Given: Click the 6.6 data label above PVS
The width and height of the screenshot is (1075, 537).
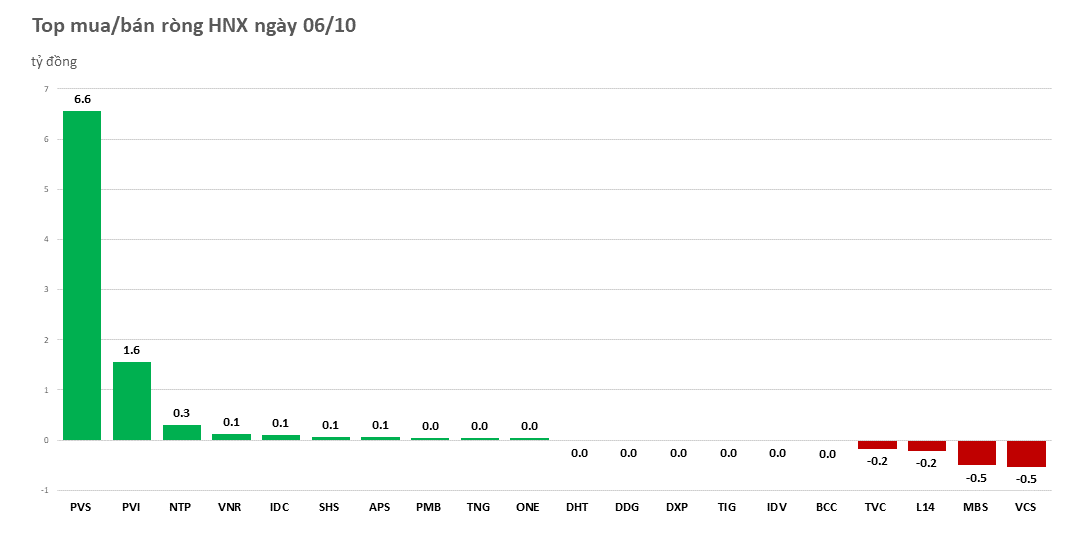Looking at the screenshot, I should 82,99.
